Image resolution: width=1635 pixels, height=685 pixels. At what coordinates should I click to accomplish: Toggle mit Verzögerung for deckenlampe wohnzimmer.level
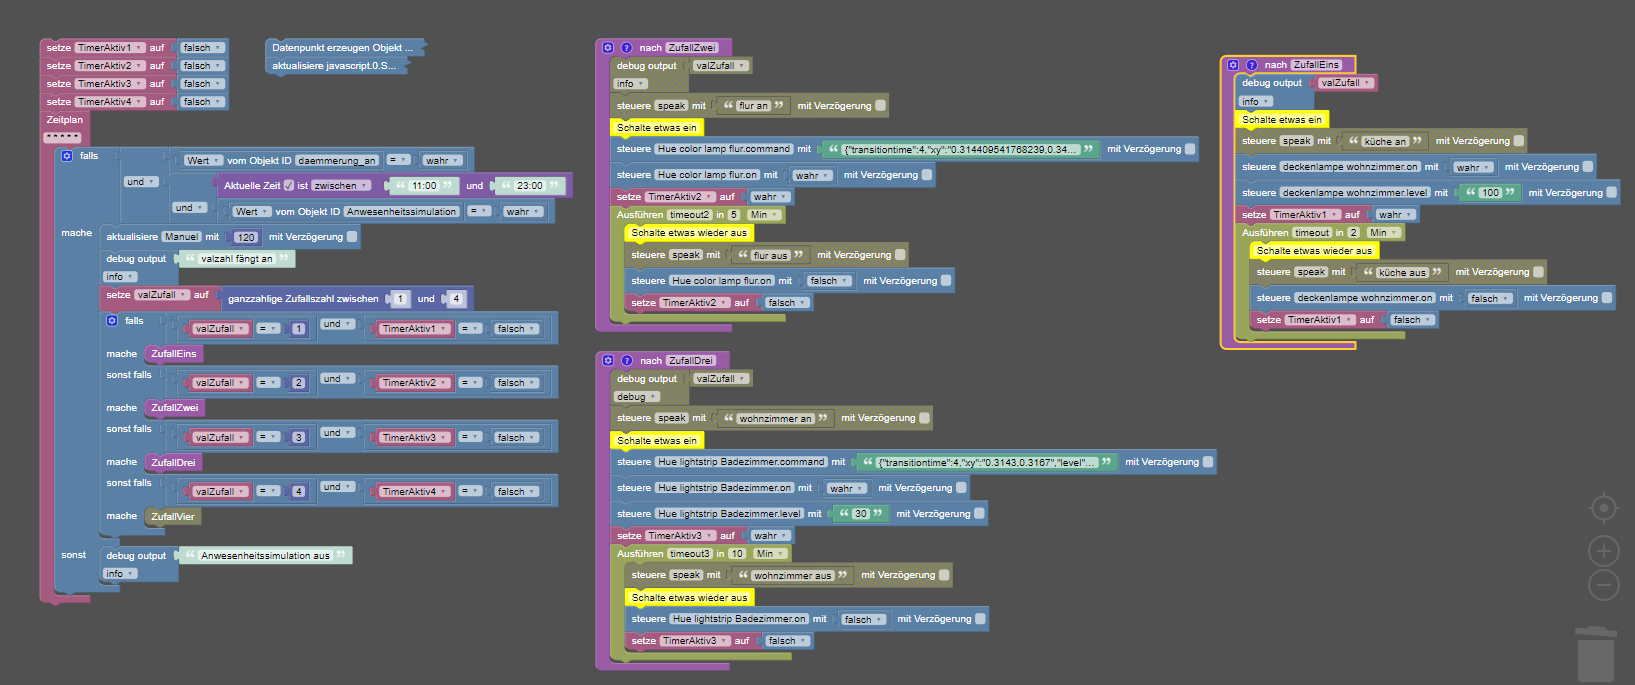pyautogui.click(x=1612, y=193)
